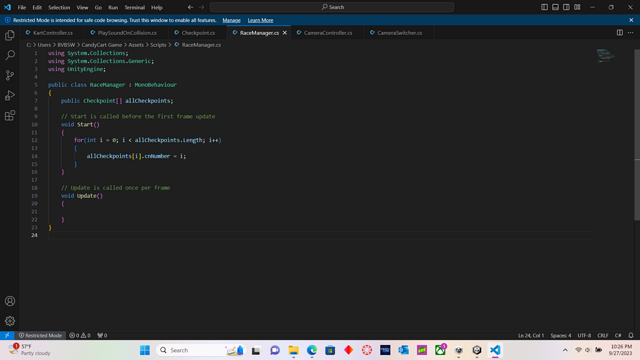Viewport: 640px width, 360px height.
Task: Select the Assets breadcrumb segment
Action: tap(136, 45)
